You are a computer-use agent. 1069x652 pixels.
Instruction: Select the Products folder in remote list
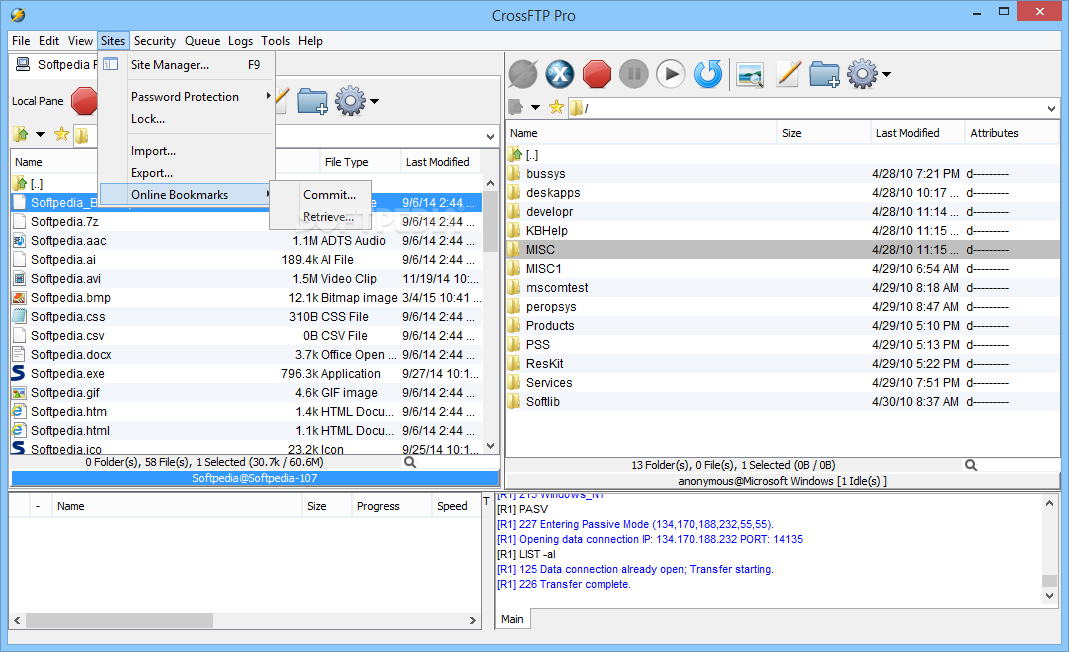point(783,326)
